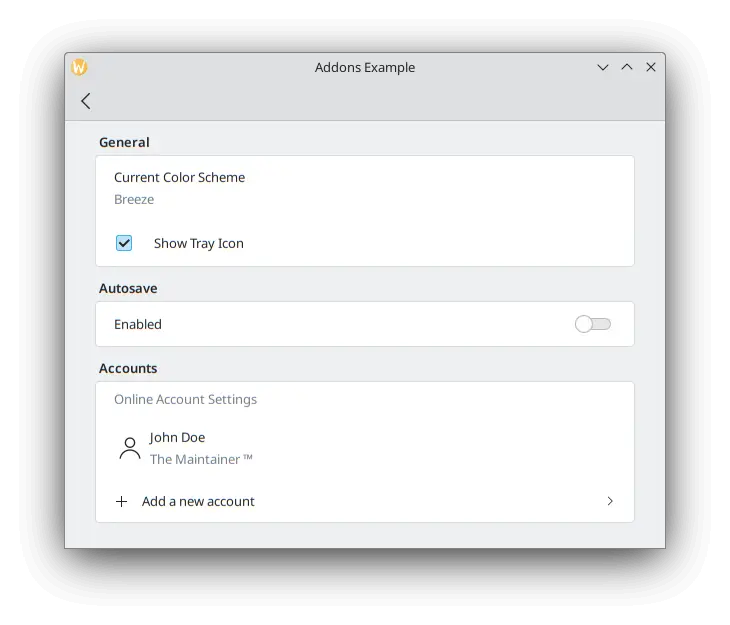Select the Current Color Scheme row
730x625 pixels.
click(365, 189)
